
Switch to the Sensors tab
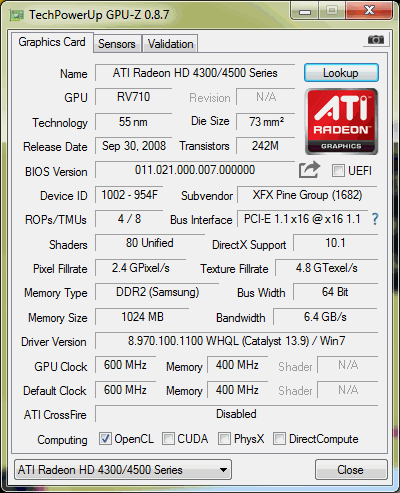pyautogui.click(x=117, y=44)
